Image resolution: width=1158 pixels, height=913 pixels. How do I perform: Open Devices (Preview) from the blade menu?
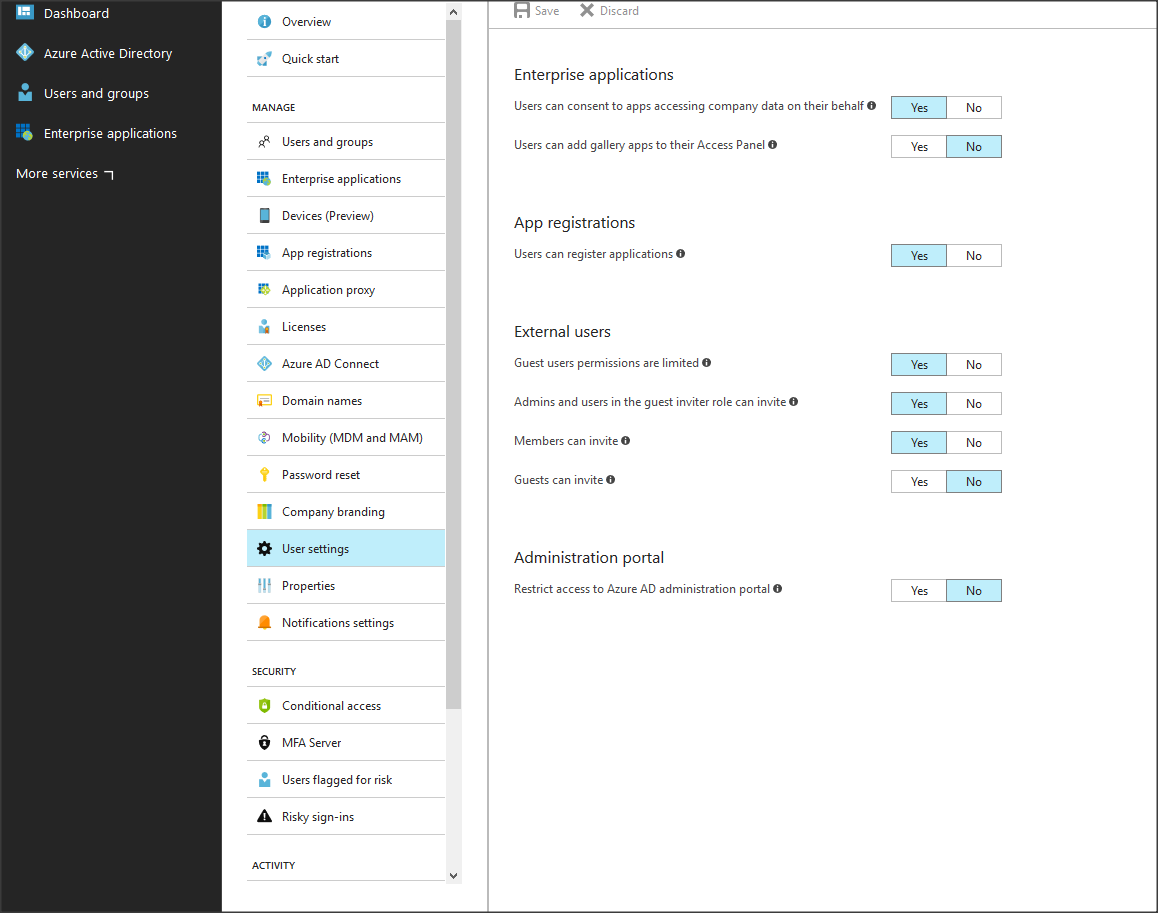tap(264, 215)
